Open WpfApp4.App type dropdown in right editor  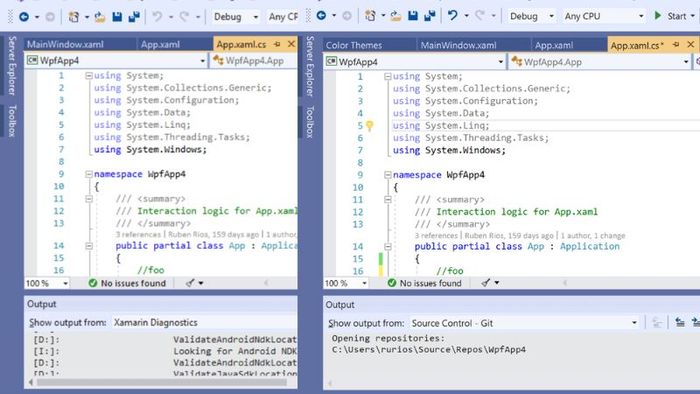(600, 62)
